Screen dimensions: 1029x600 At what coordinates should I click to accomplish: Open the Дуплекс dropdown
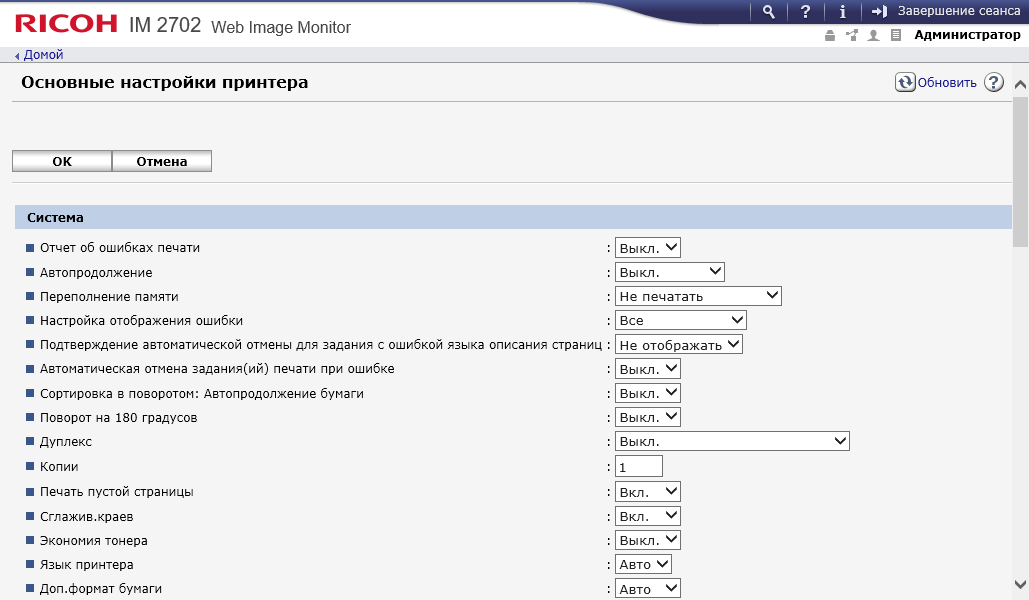731,441
